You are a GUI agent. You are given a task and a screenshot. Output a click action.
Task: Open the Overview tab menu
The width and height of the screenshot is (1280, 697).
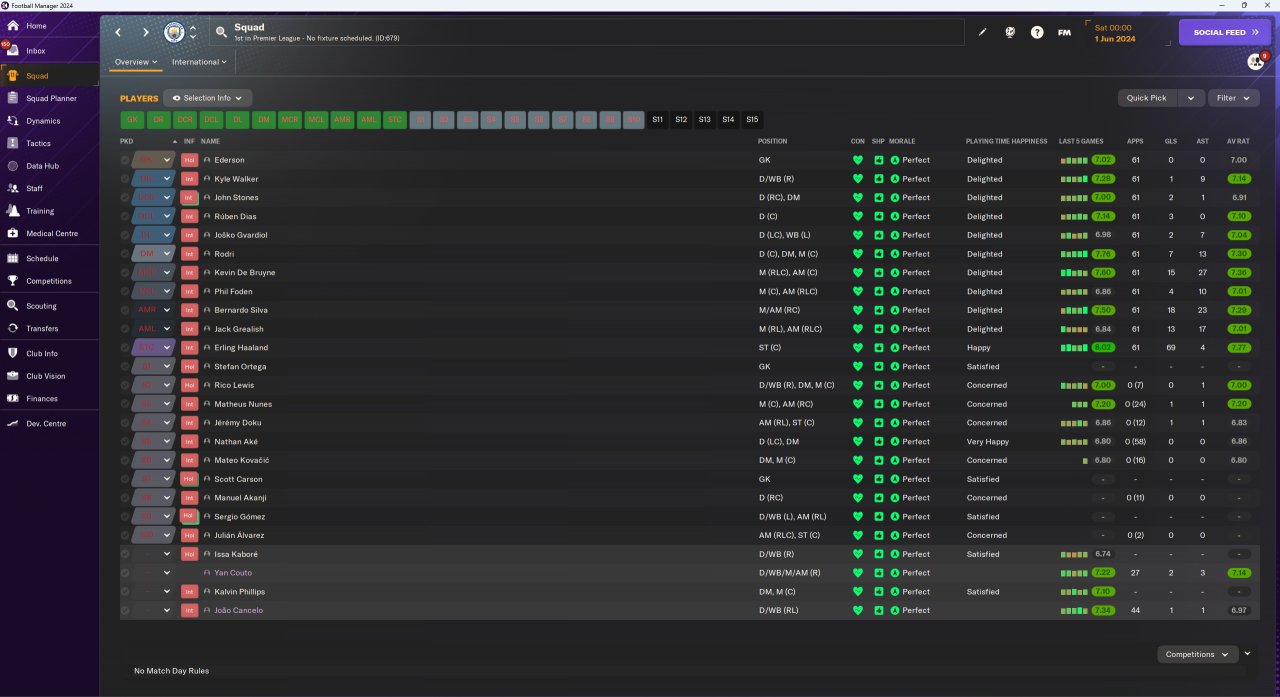pyautogui.click(x=135, y=62)
